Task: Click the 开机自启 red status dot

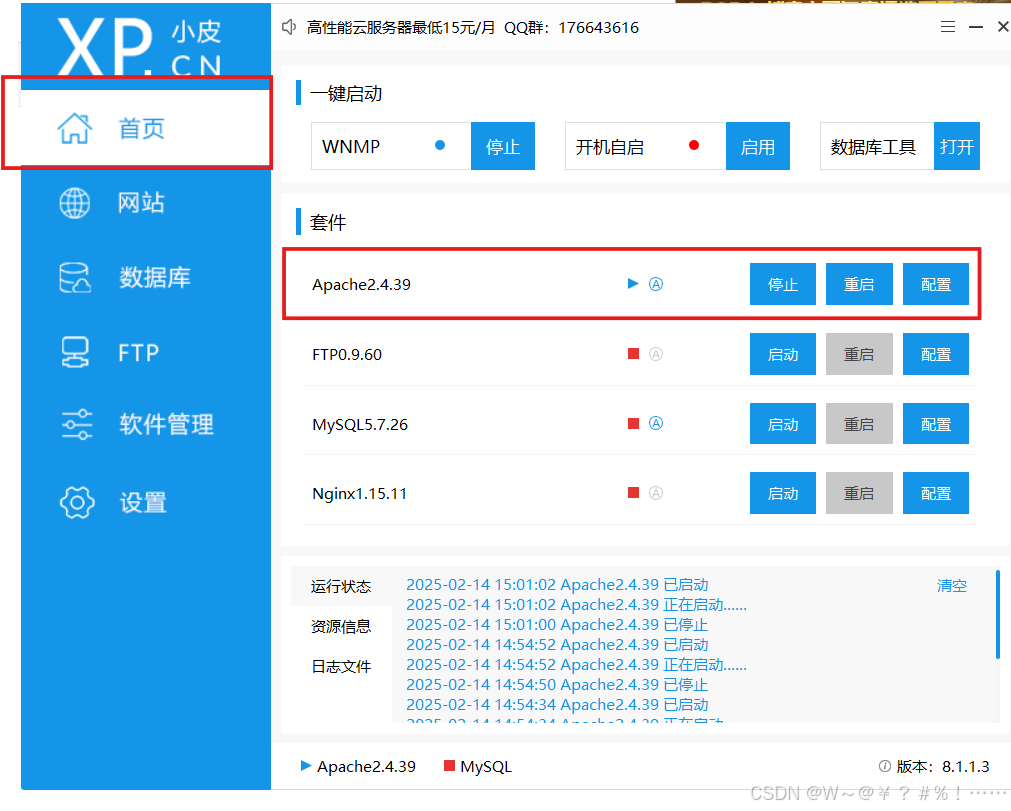Action: coord(694,145)
